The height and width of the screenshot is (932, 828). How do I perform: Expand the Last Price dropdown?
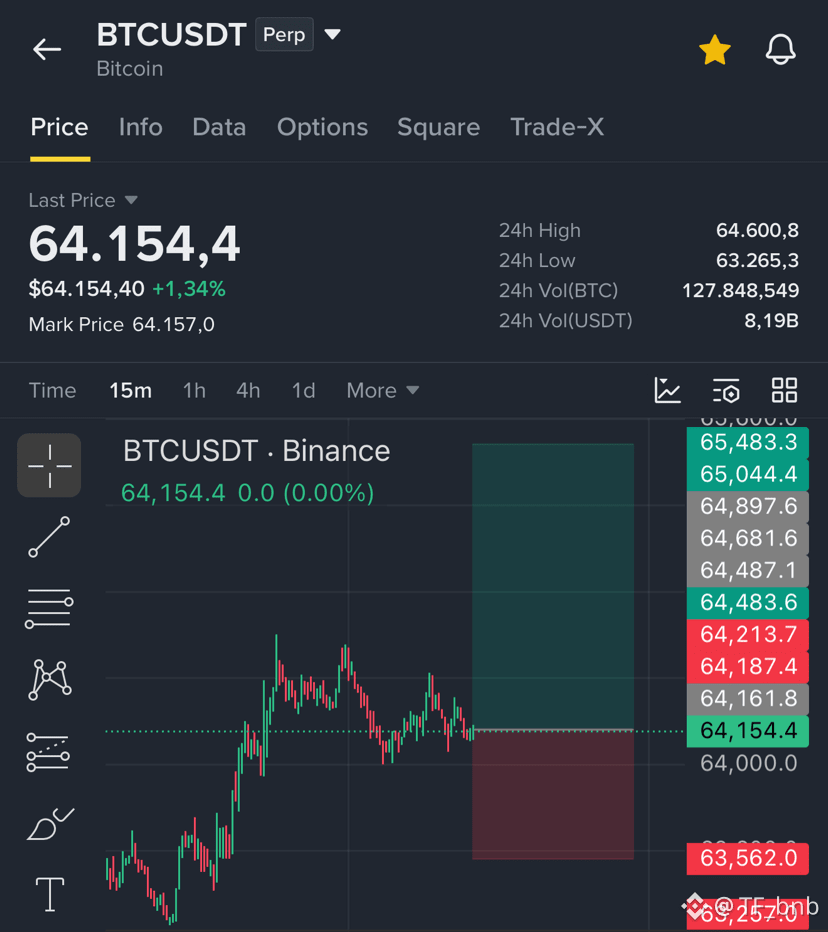83,200
